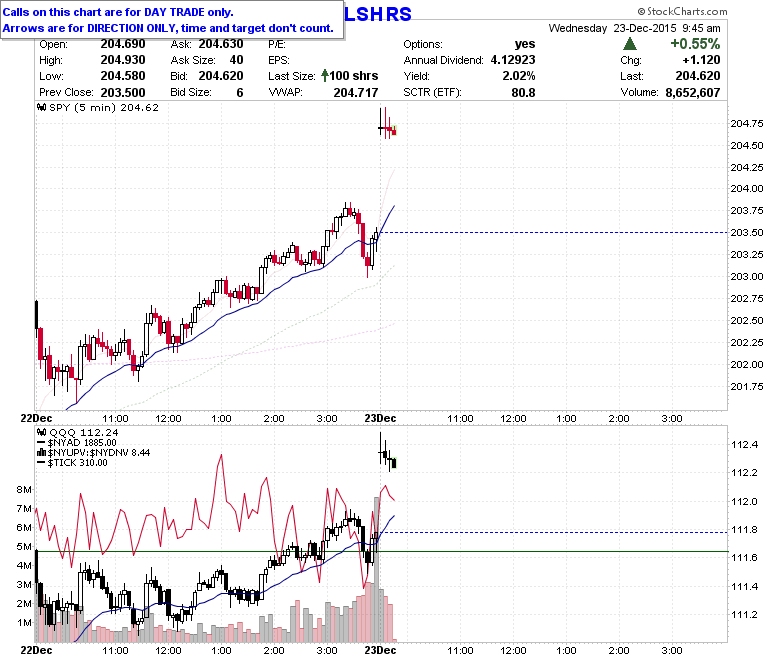The image size is (780, 659).
Task: Select the 'Calls on this chart are for DAY TRADE only.' note
Action: [x=118, y=12]
